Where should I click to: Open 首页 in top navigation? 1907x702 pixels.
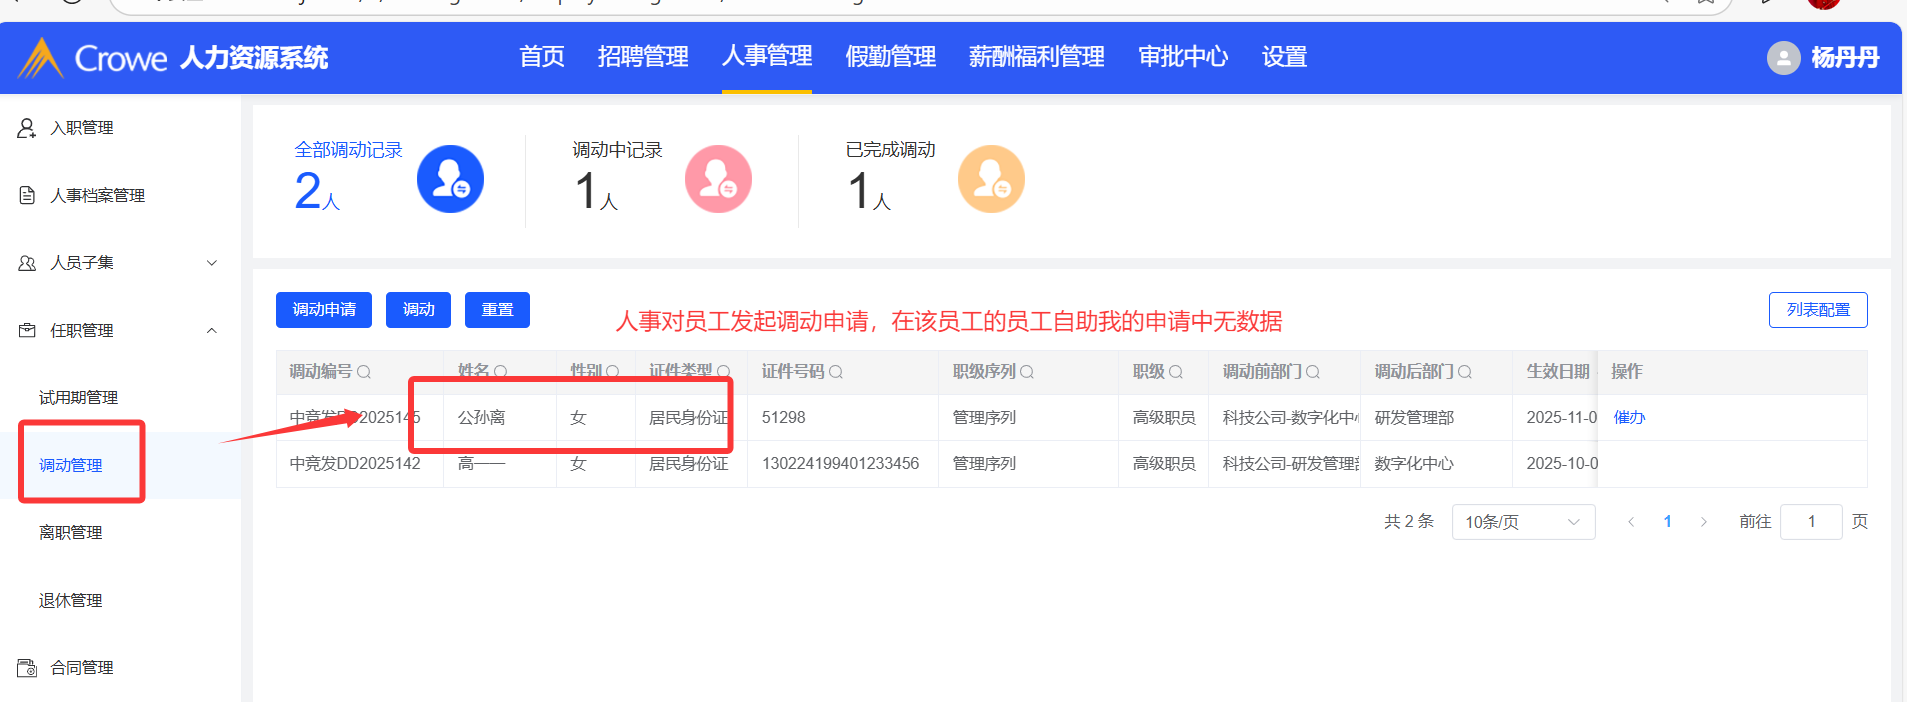click(542, 57)
